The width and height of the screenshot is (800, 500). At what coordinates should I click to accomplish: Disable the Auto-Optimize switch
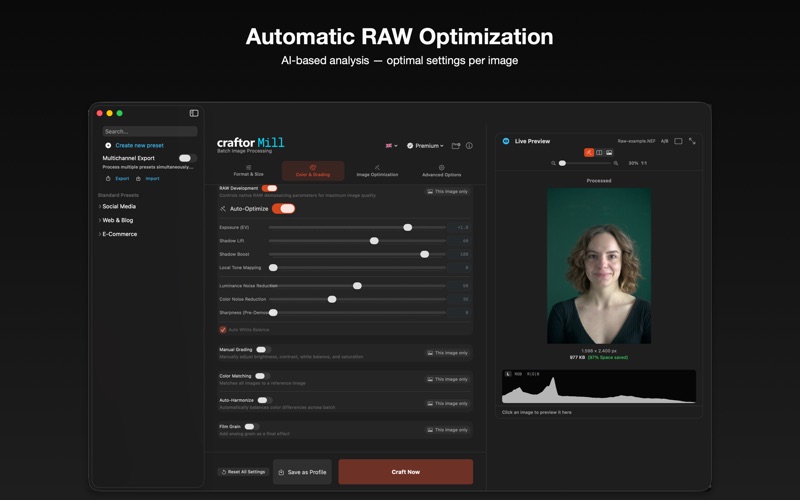(284, 209)
